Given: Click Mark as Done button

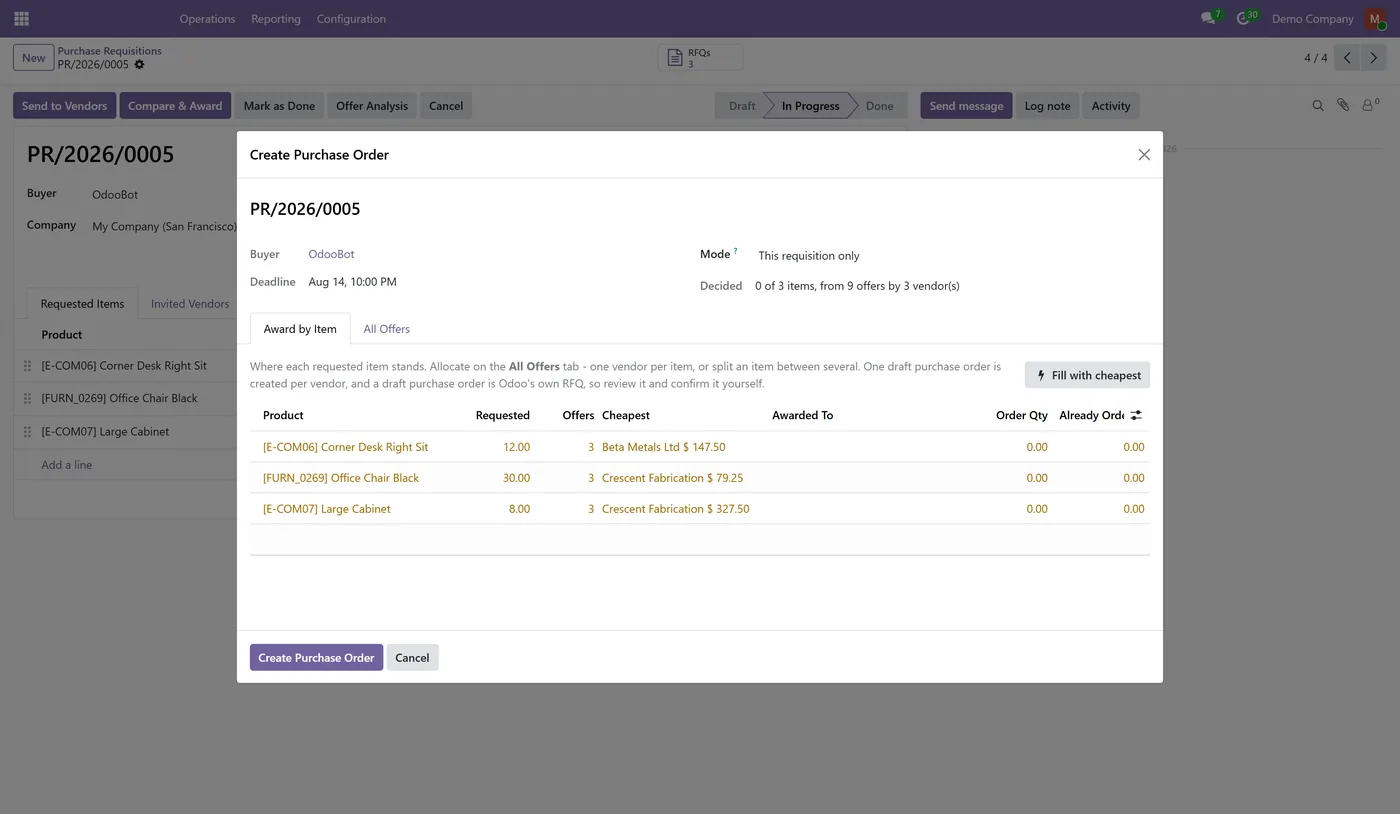Looking at the screenshot, I should click(x=279, y=105).
